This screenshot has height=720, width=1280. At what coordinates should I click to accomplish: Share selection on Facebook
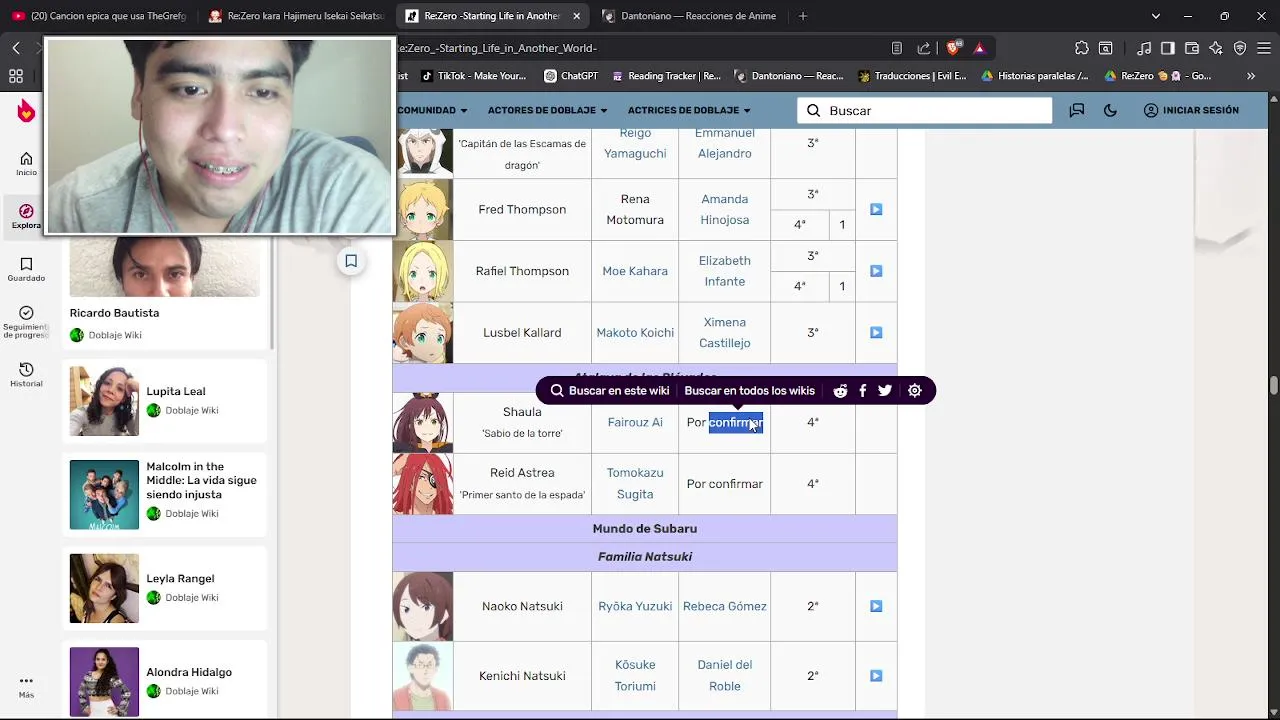(863, 391)
